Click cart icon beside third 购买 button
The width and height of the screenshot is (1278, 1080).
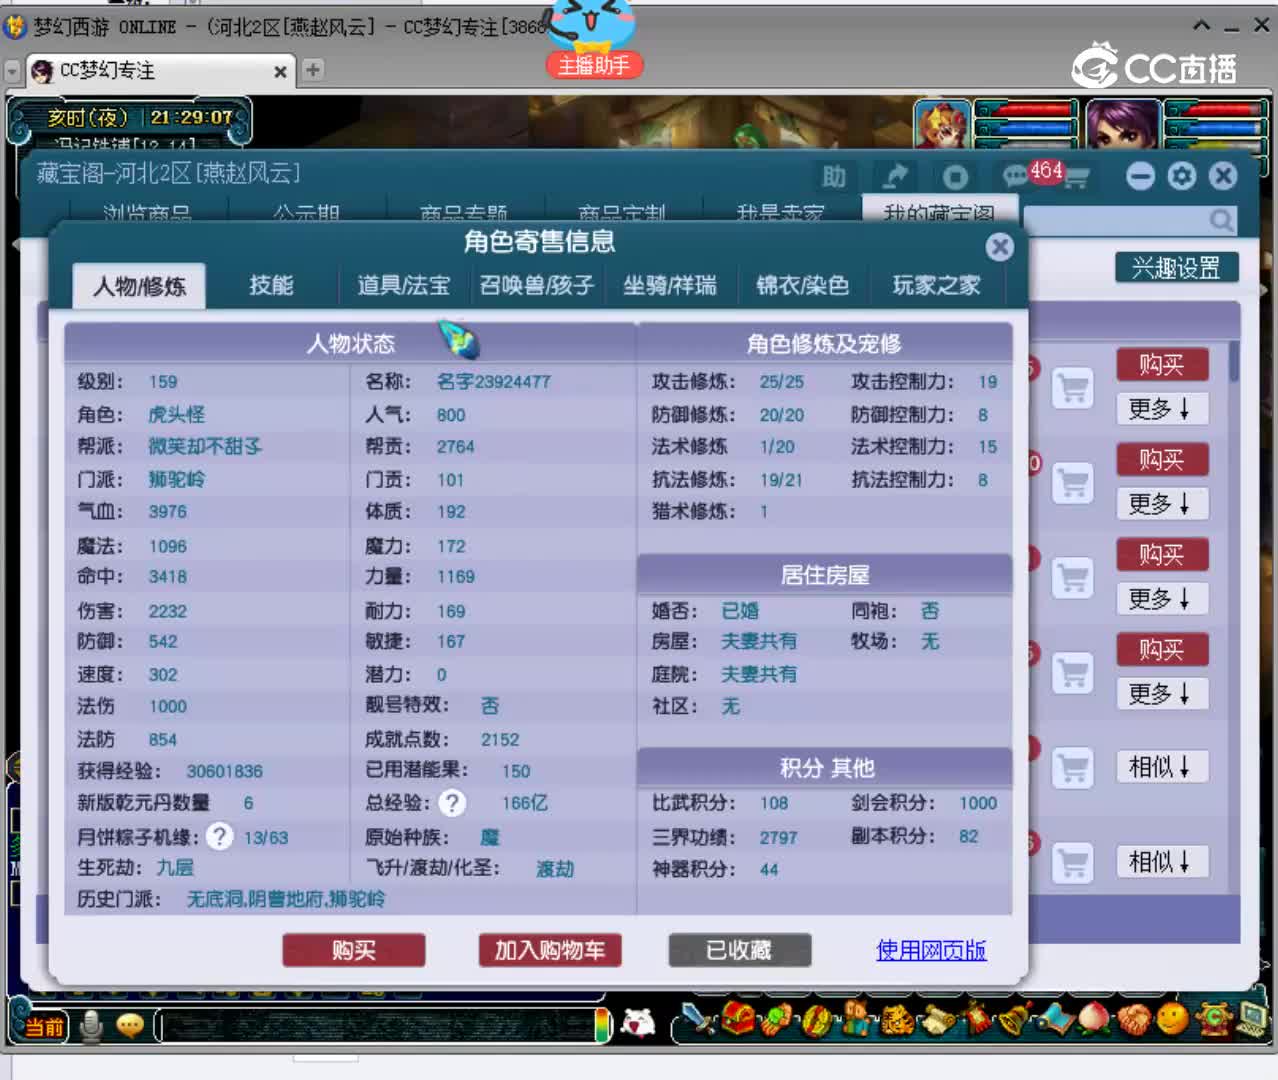[x=1072, y=578]
